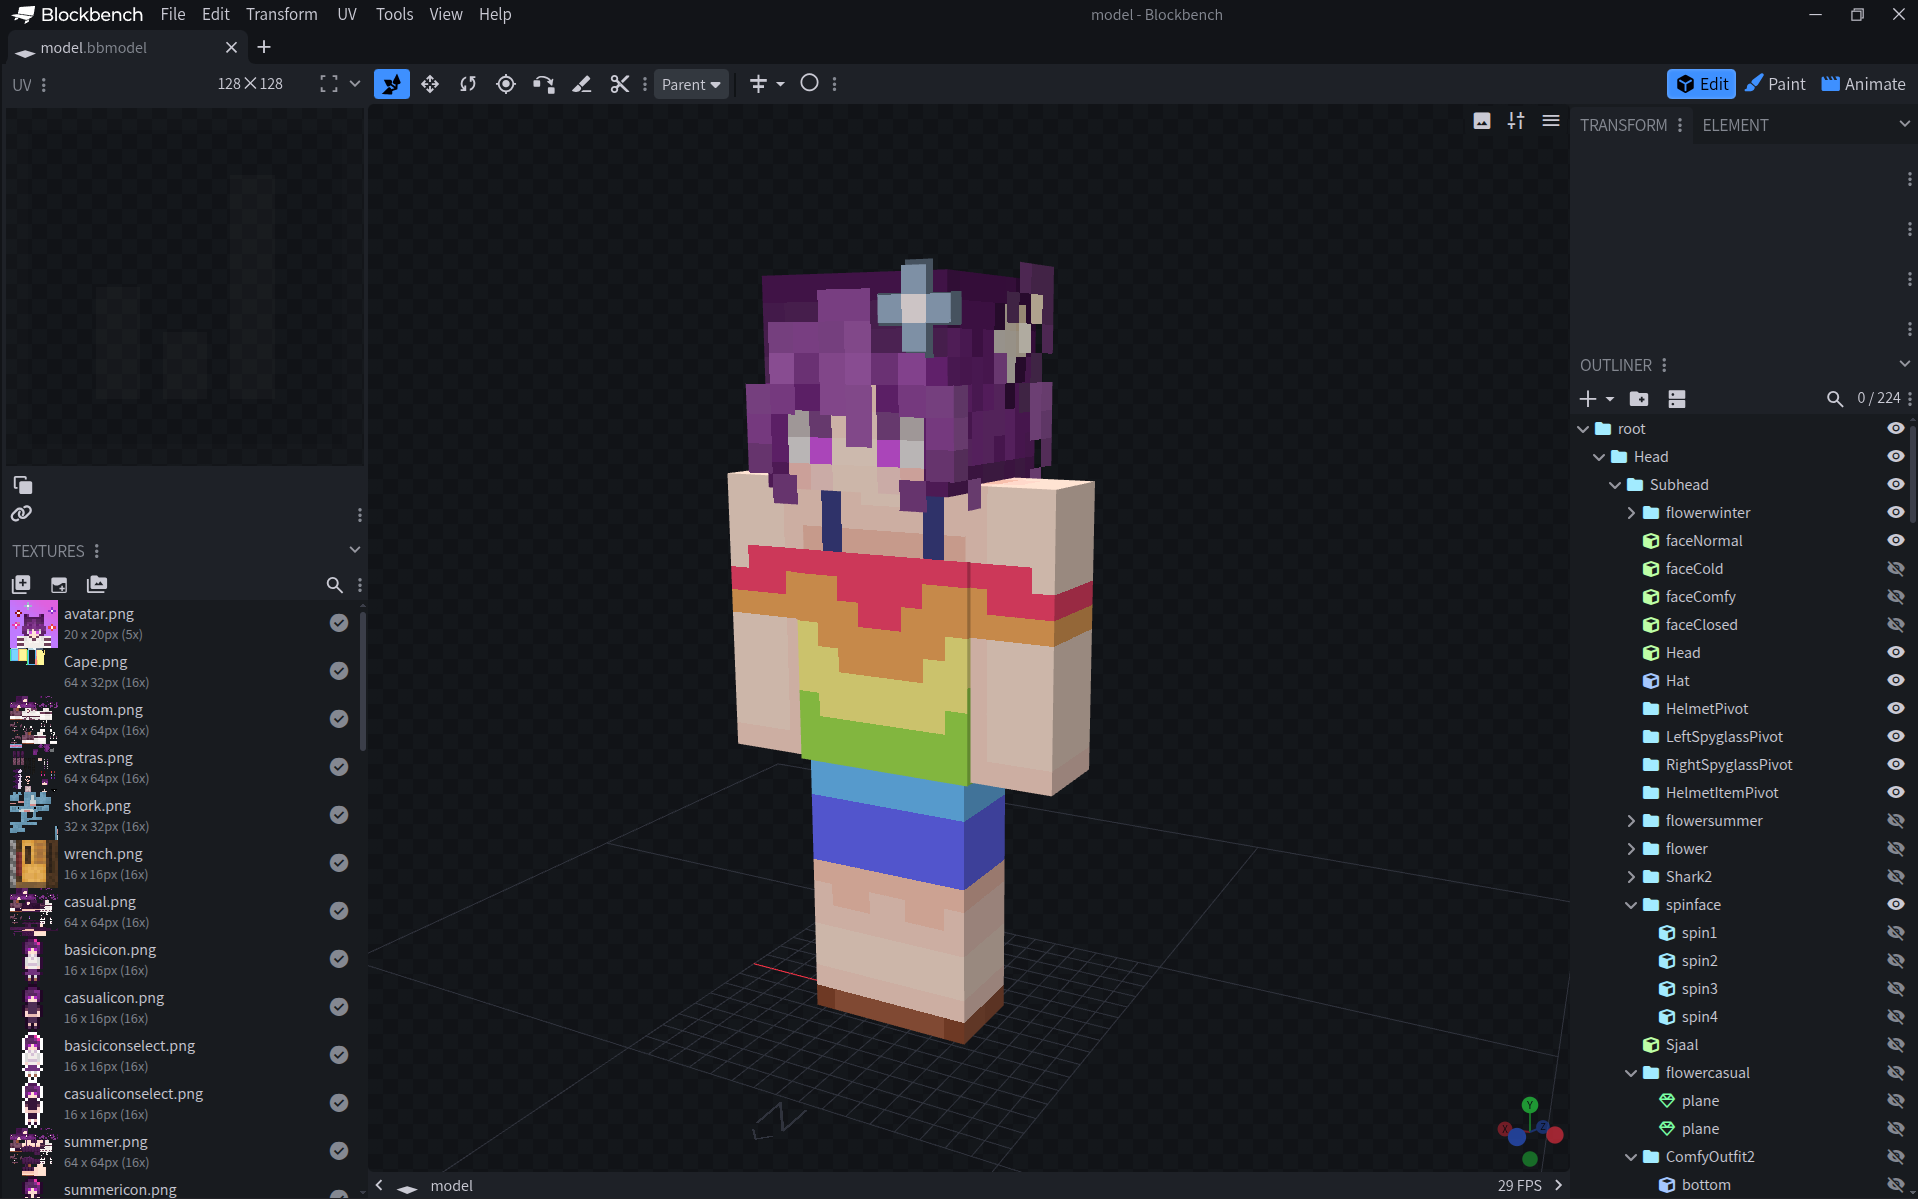The image size is (1918, 1199).
Task: Select HelmetItemPivot in the outliner
Action: 1722,793
